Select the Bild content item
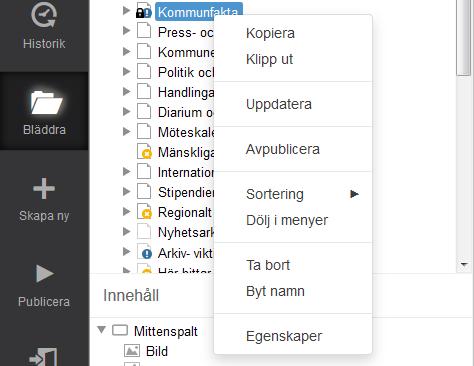 [x=157, y=351]
